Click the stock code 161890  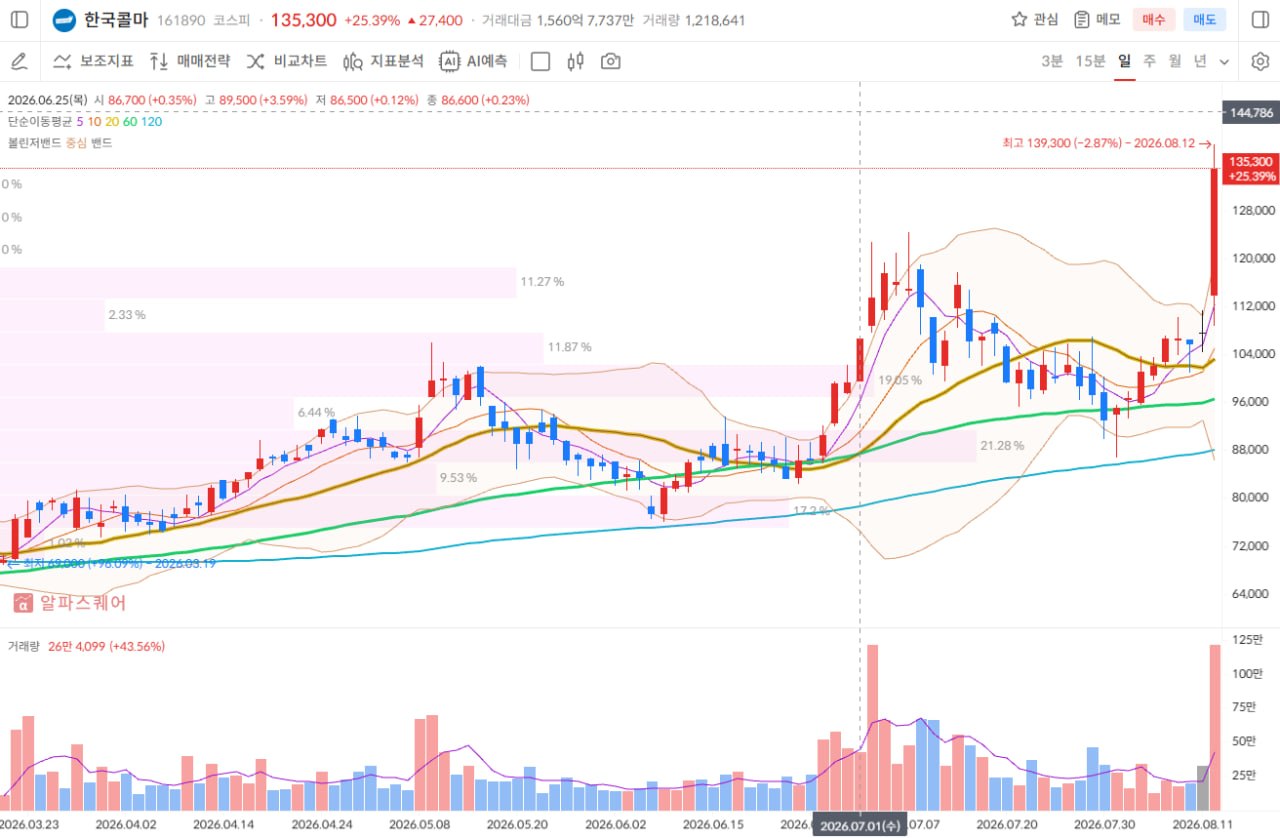tap(180, 20)
